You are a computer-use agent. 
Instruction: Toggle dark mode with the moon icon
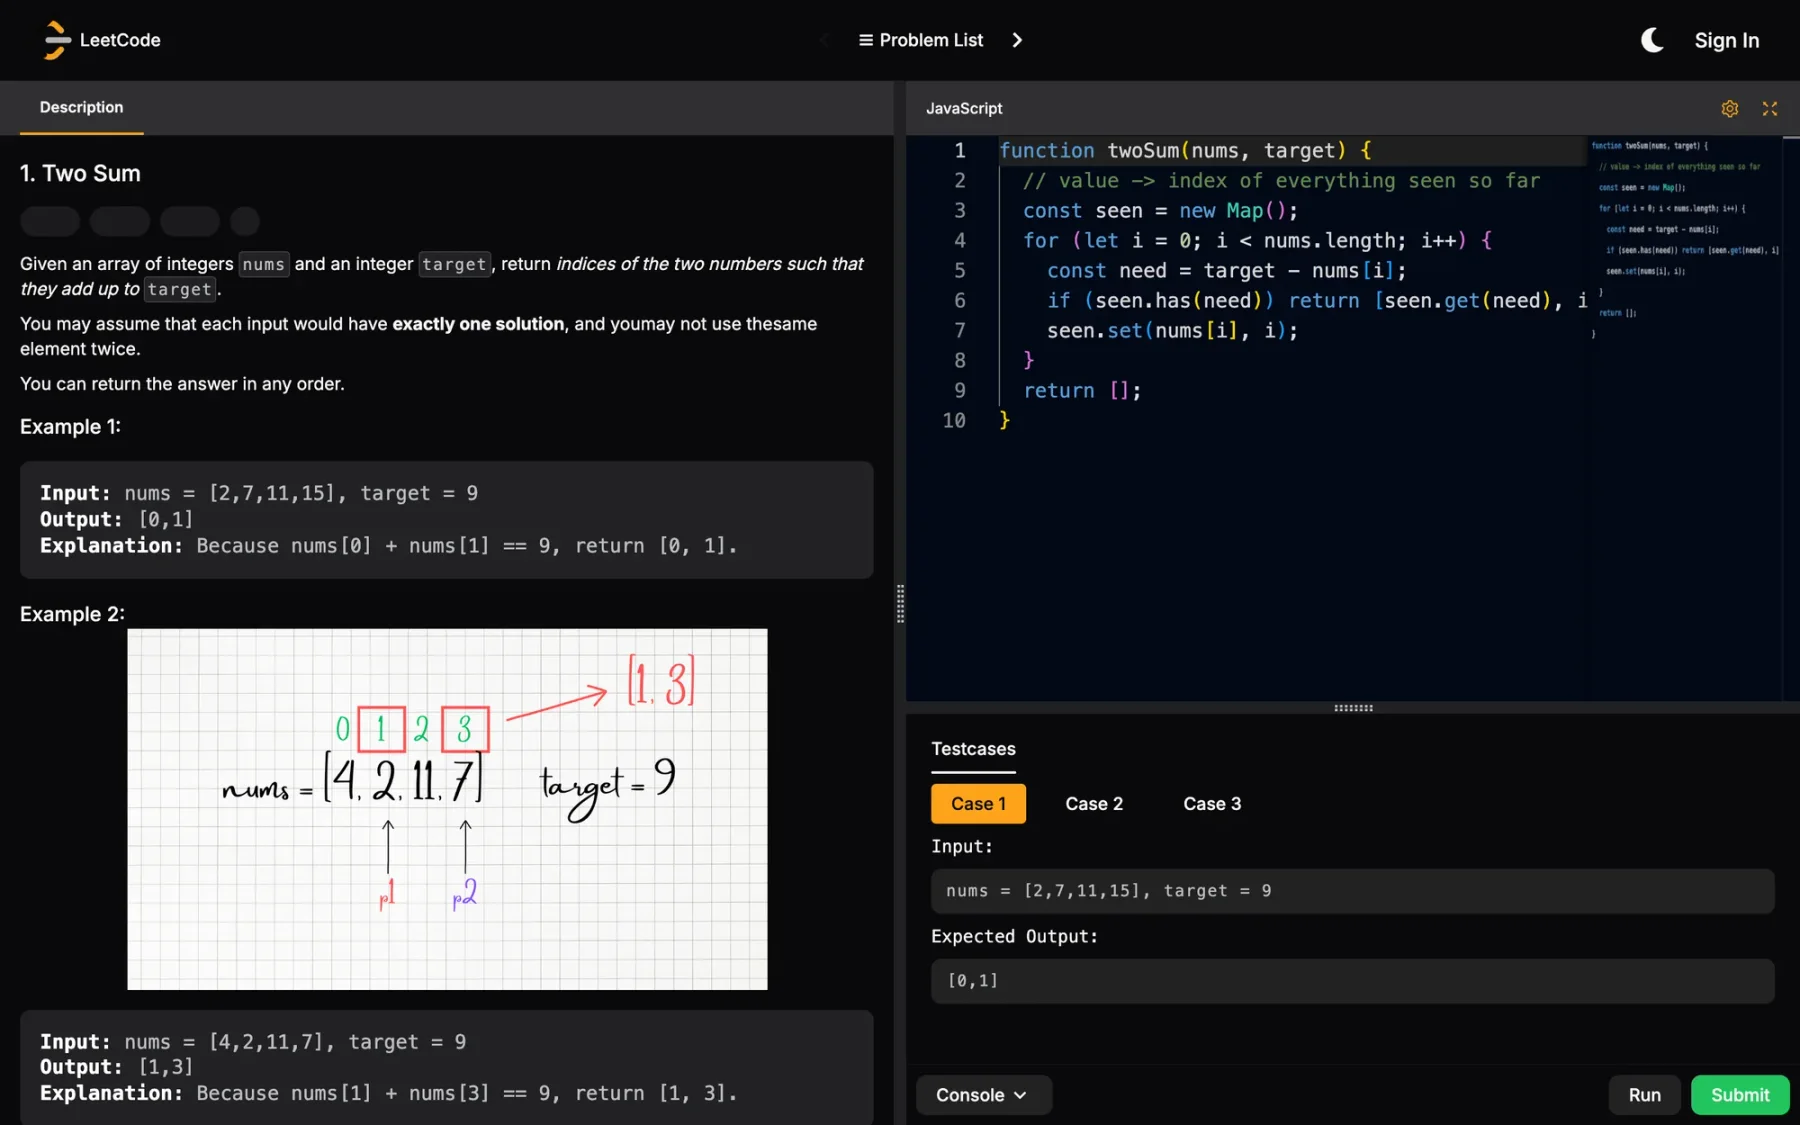tap(1652, 40)
